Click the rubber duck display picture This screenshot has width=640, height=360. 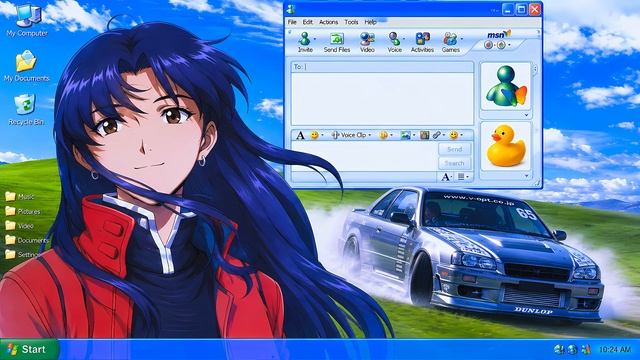(506, 146)
